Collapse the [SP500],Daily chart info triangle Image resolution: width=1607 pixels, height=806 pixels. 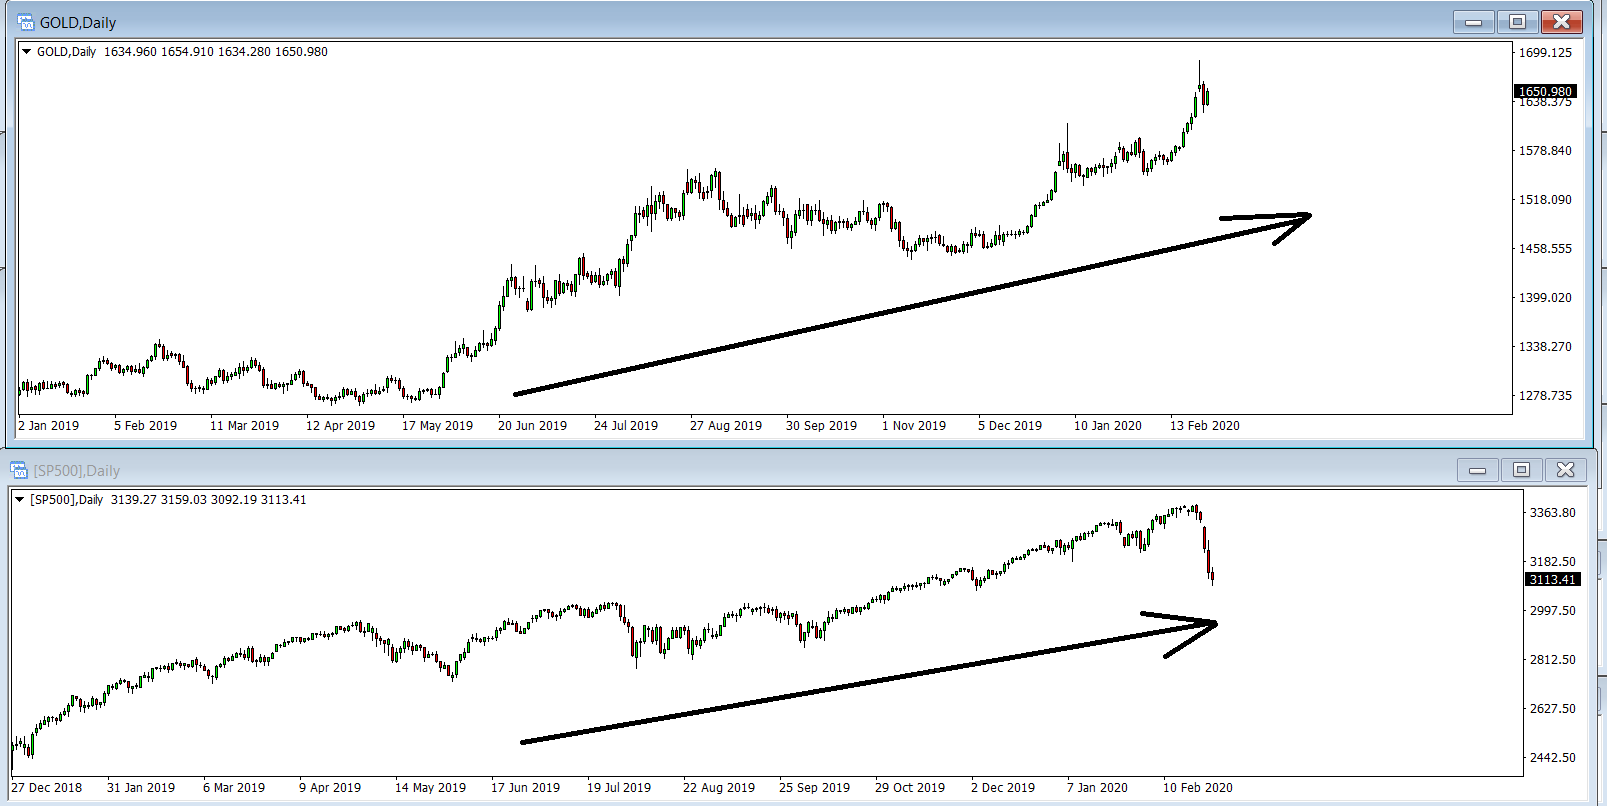tap(20, 500)
